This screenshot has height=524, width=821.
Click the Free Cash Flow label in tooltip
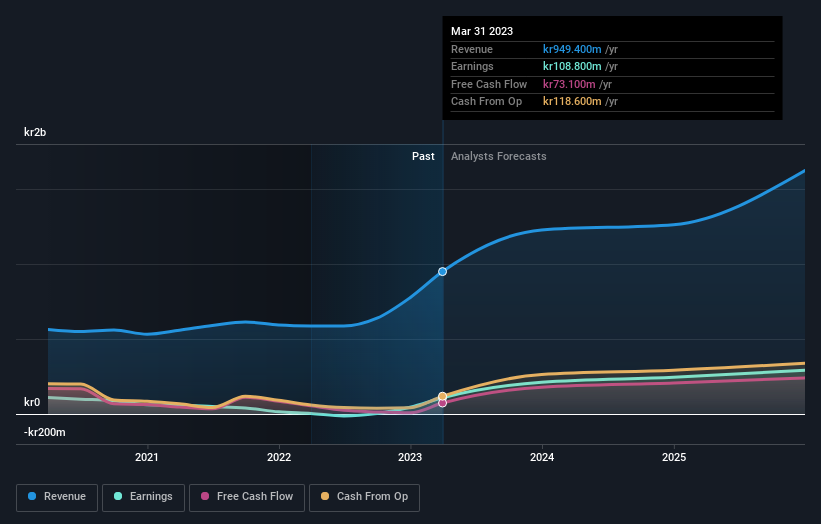pos(489,84)
